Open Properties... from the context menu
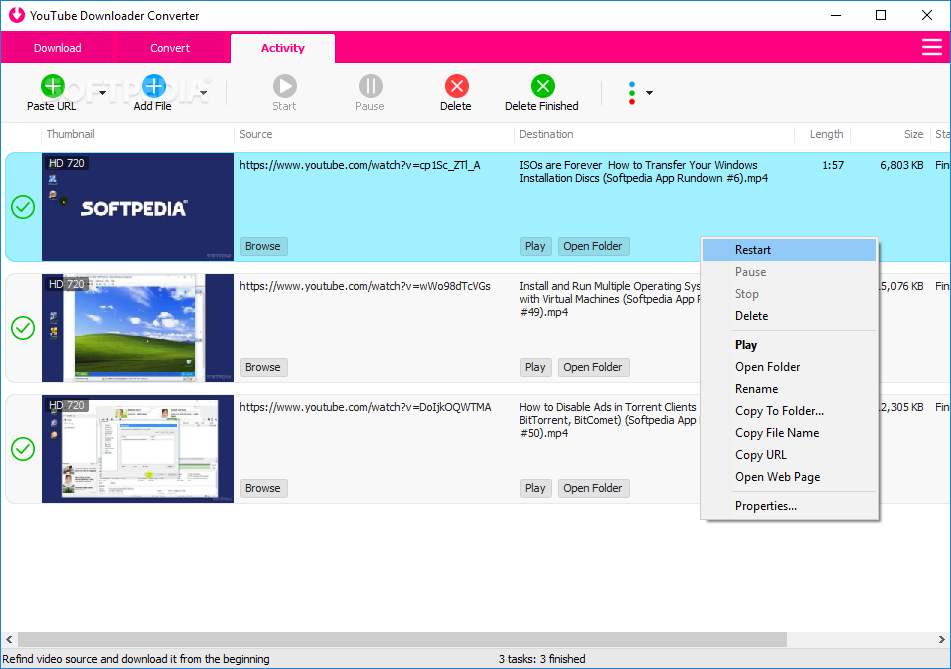Image resolution: width=951 pixels, height=669 pixels. pos(790,506)
